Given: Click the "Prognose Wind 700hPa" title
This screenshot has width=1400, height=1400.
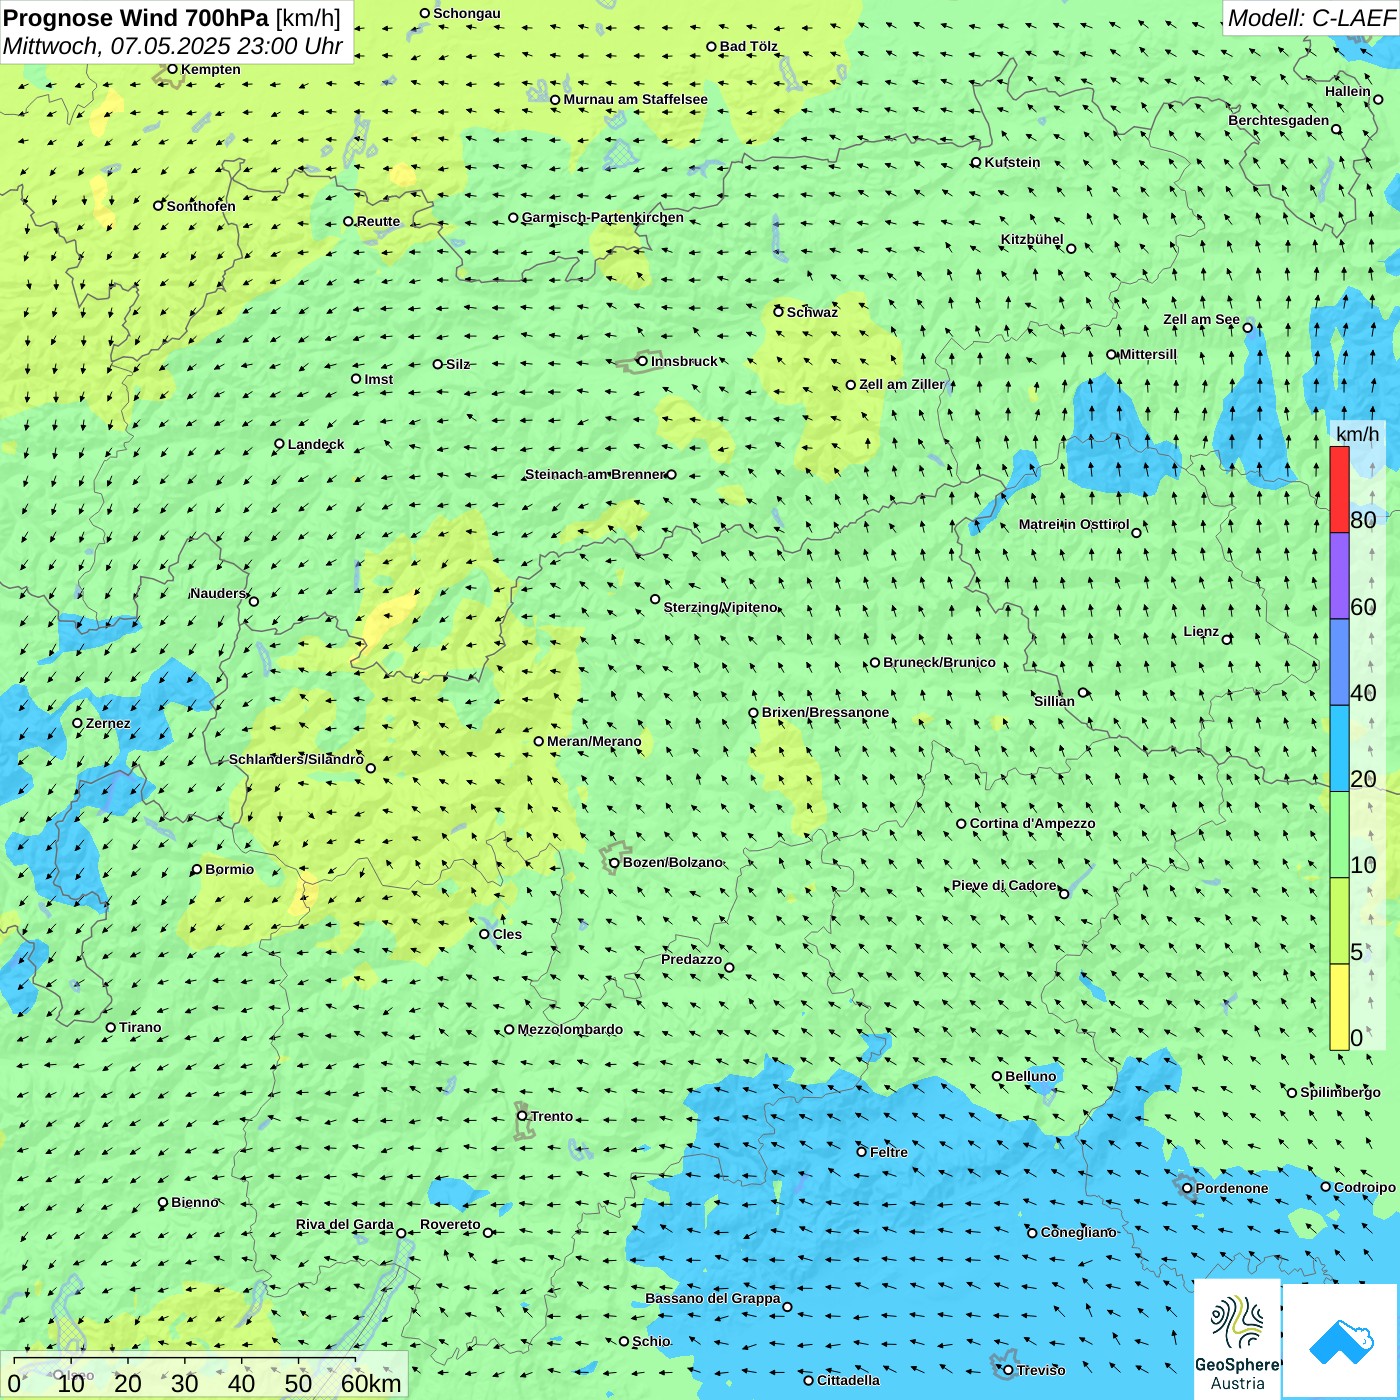Looking at the screenshot, I should [137, 18].
